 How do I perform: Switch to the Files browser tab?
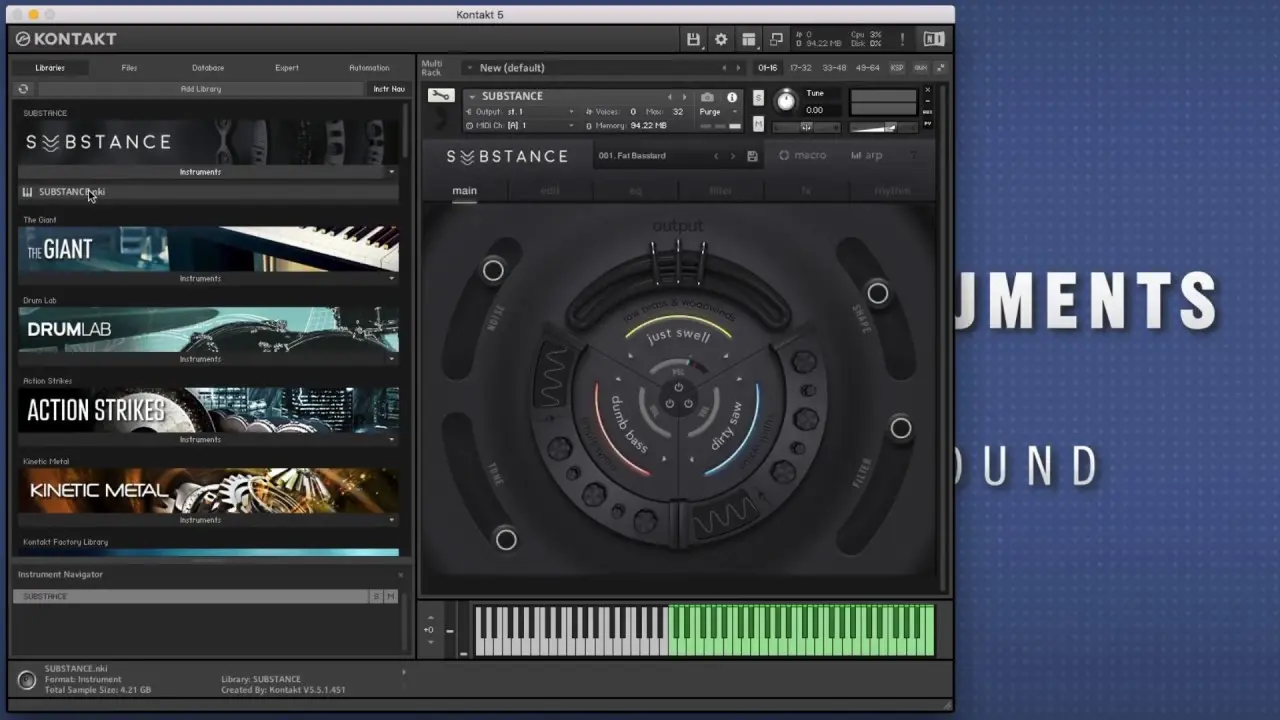click(129, 68)
